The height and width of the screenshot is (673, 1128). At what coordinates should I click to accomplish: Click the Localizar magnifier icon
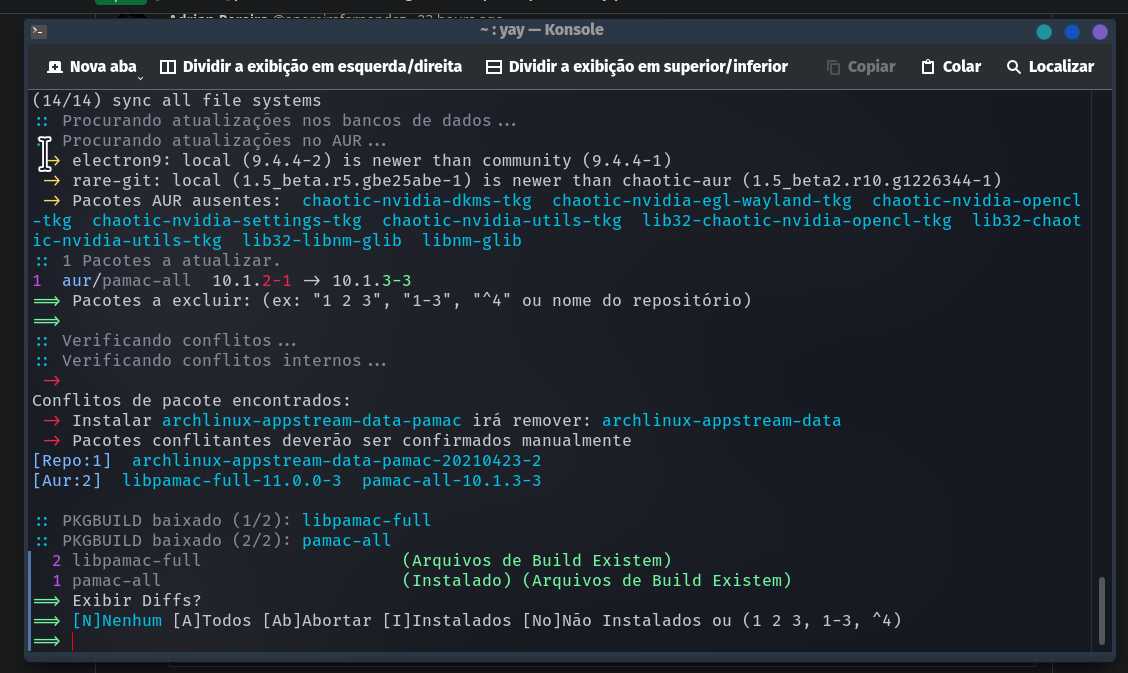1014,67
